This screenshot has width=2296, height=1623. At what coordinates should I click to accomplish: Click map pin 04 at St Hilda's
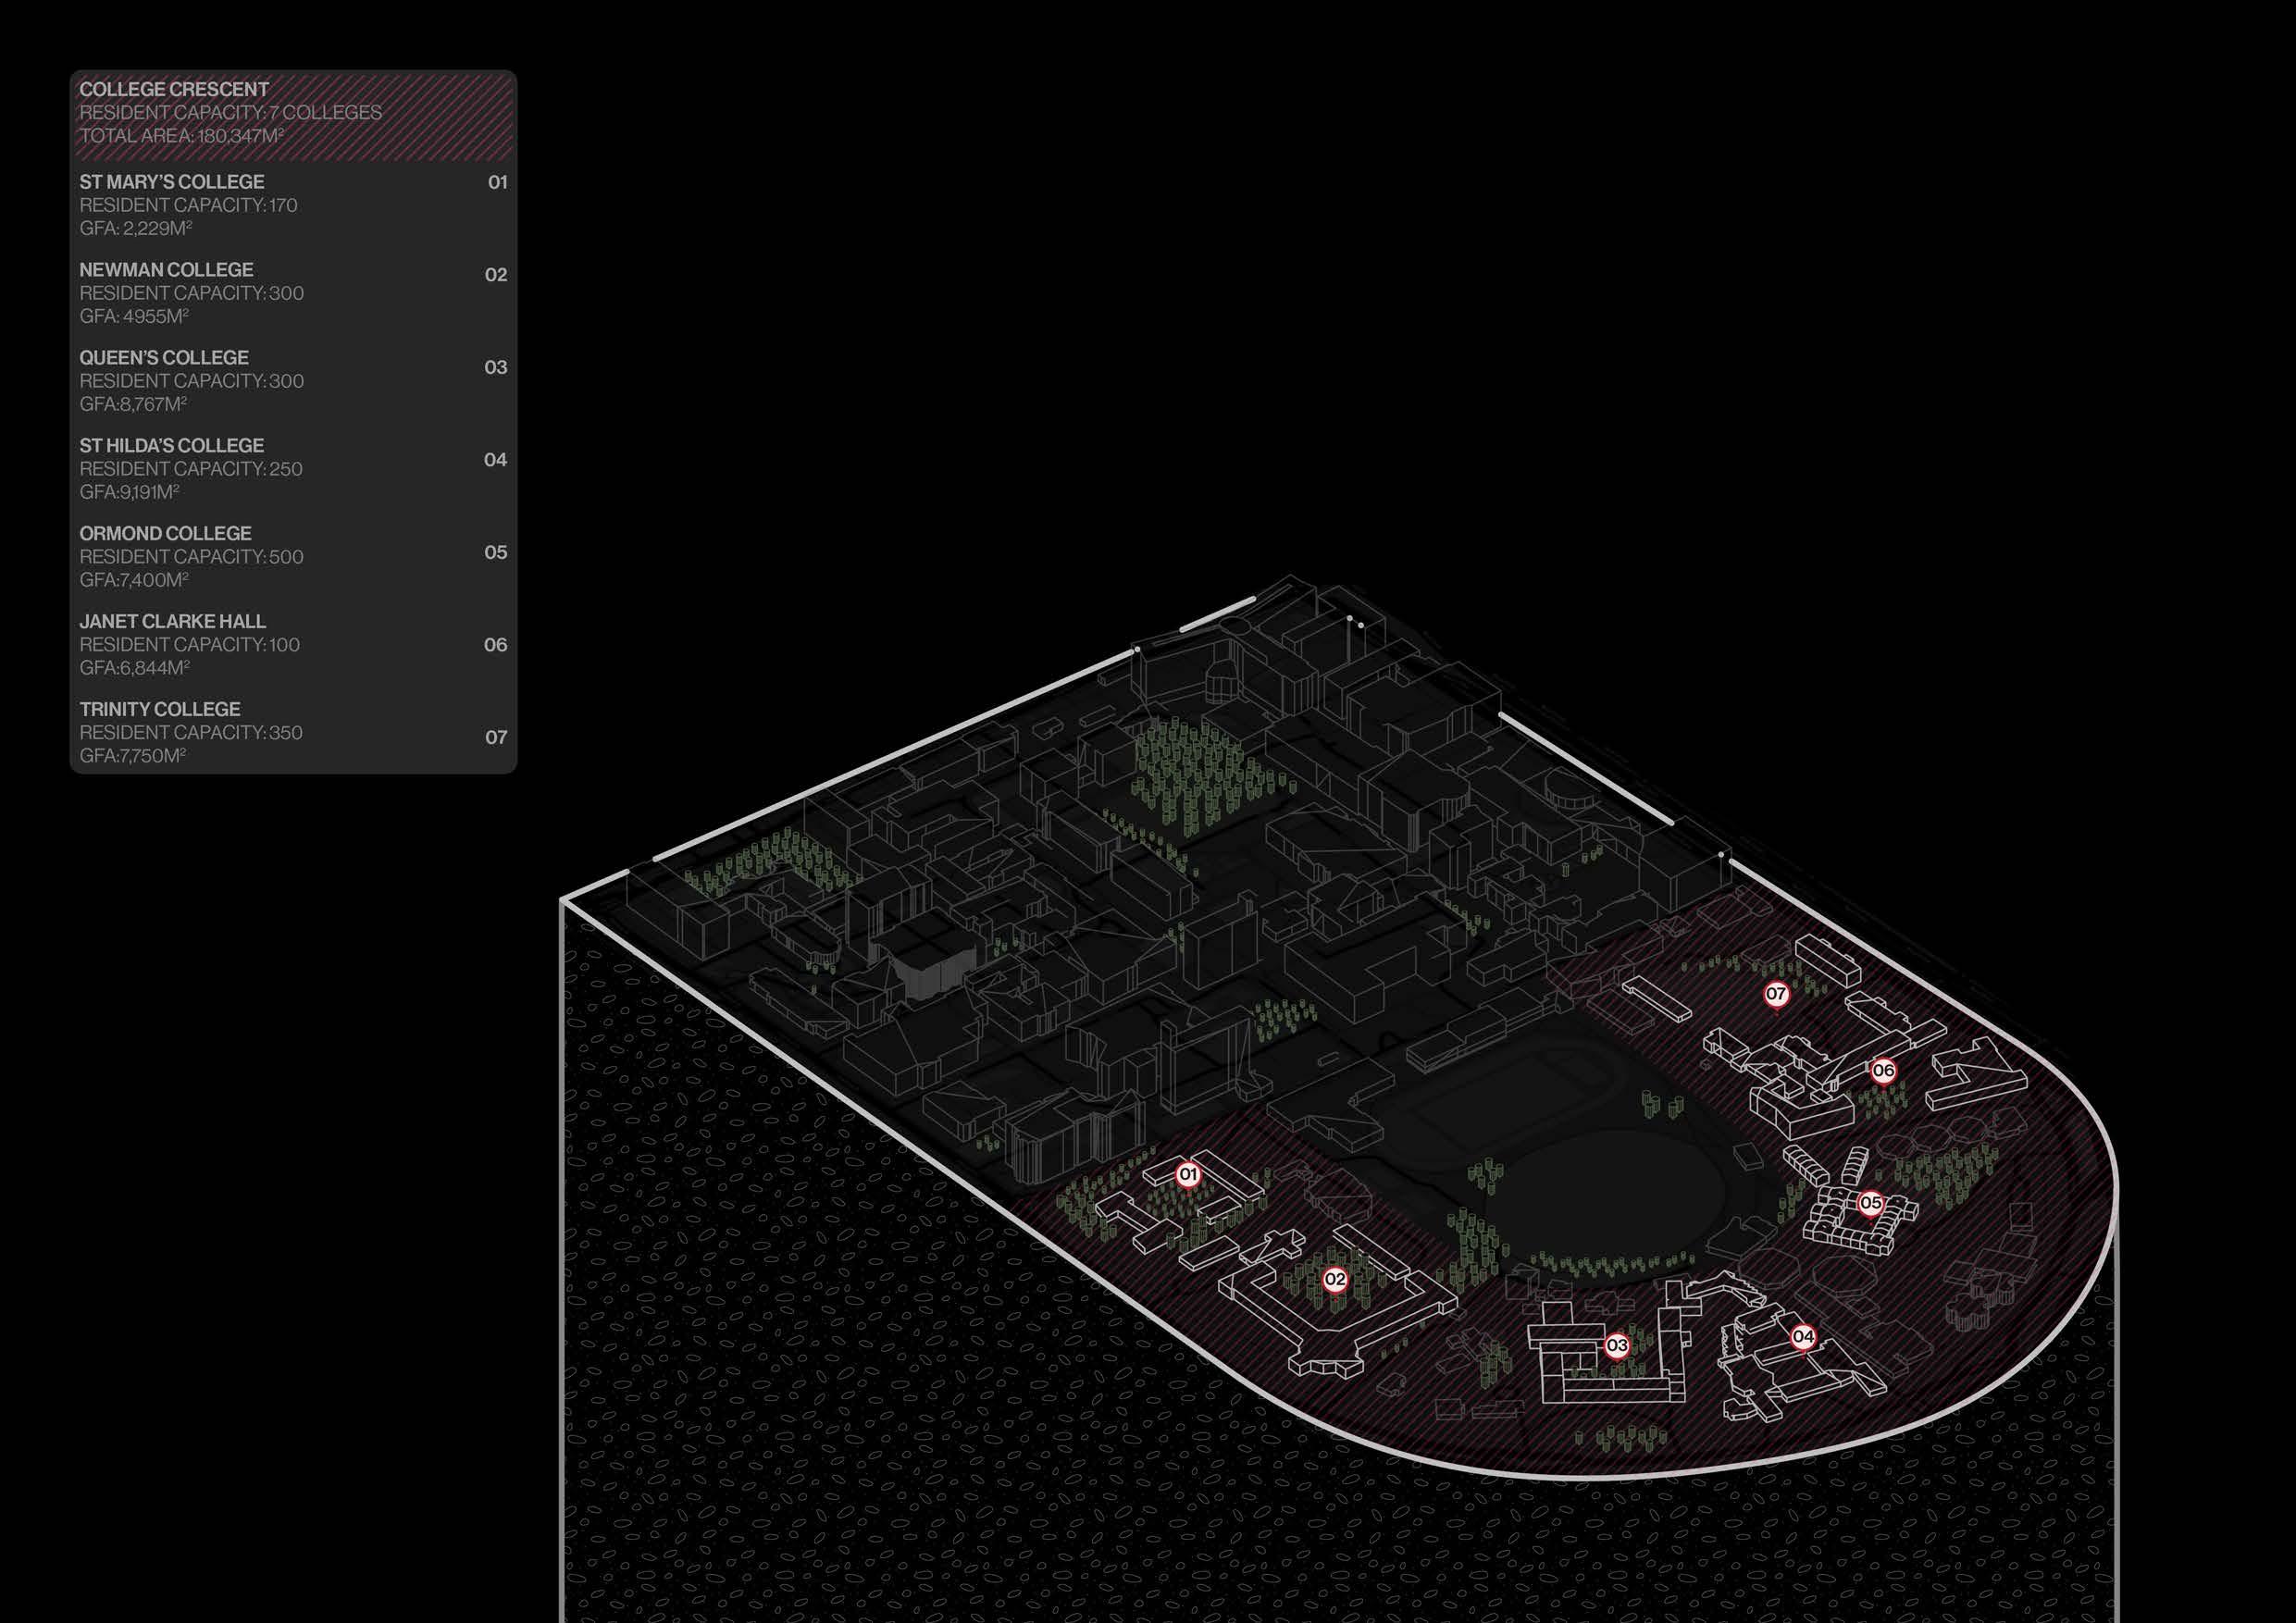(x=1803, y=1336)
